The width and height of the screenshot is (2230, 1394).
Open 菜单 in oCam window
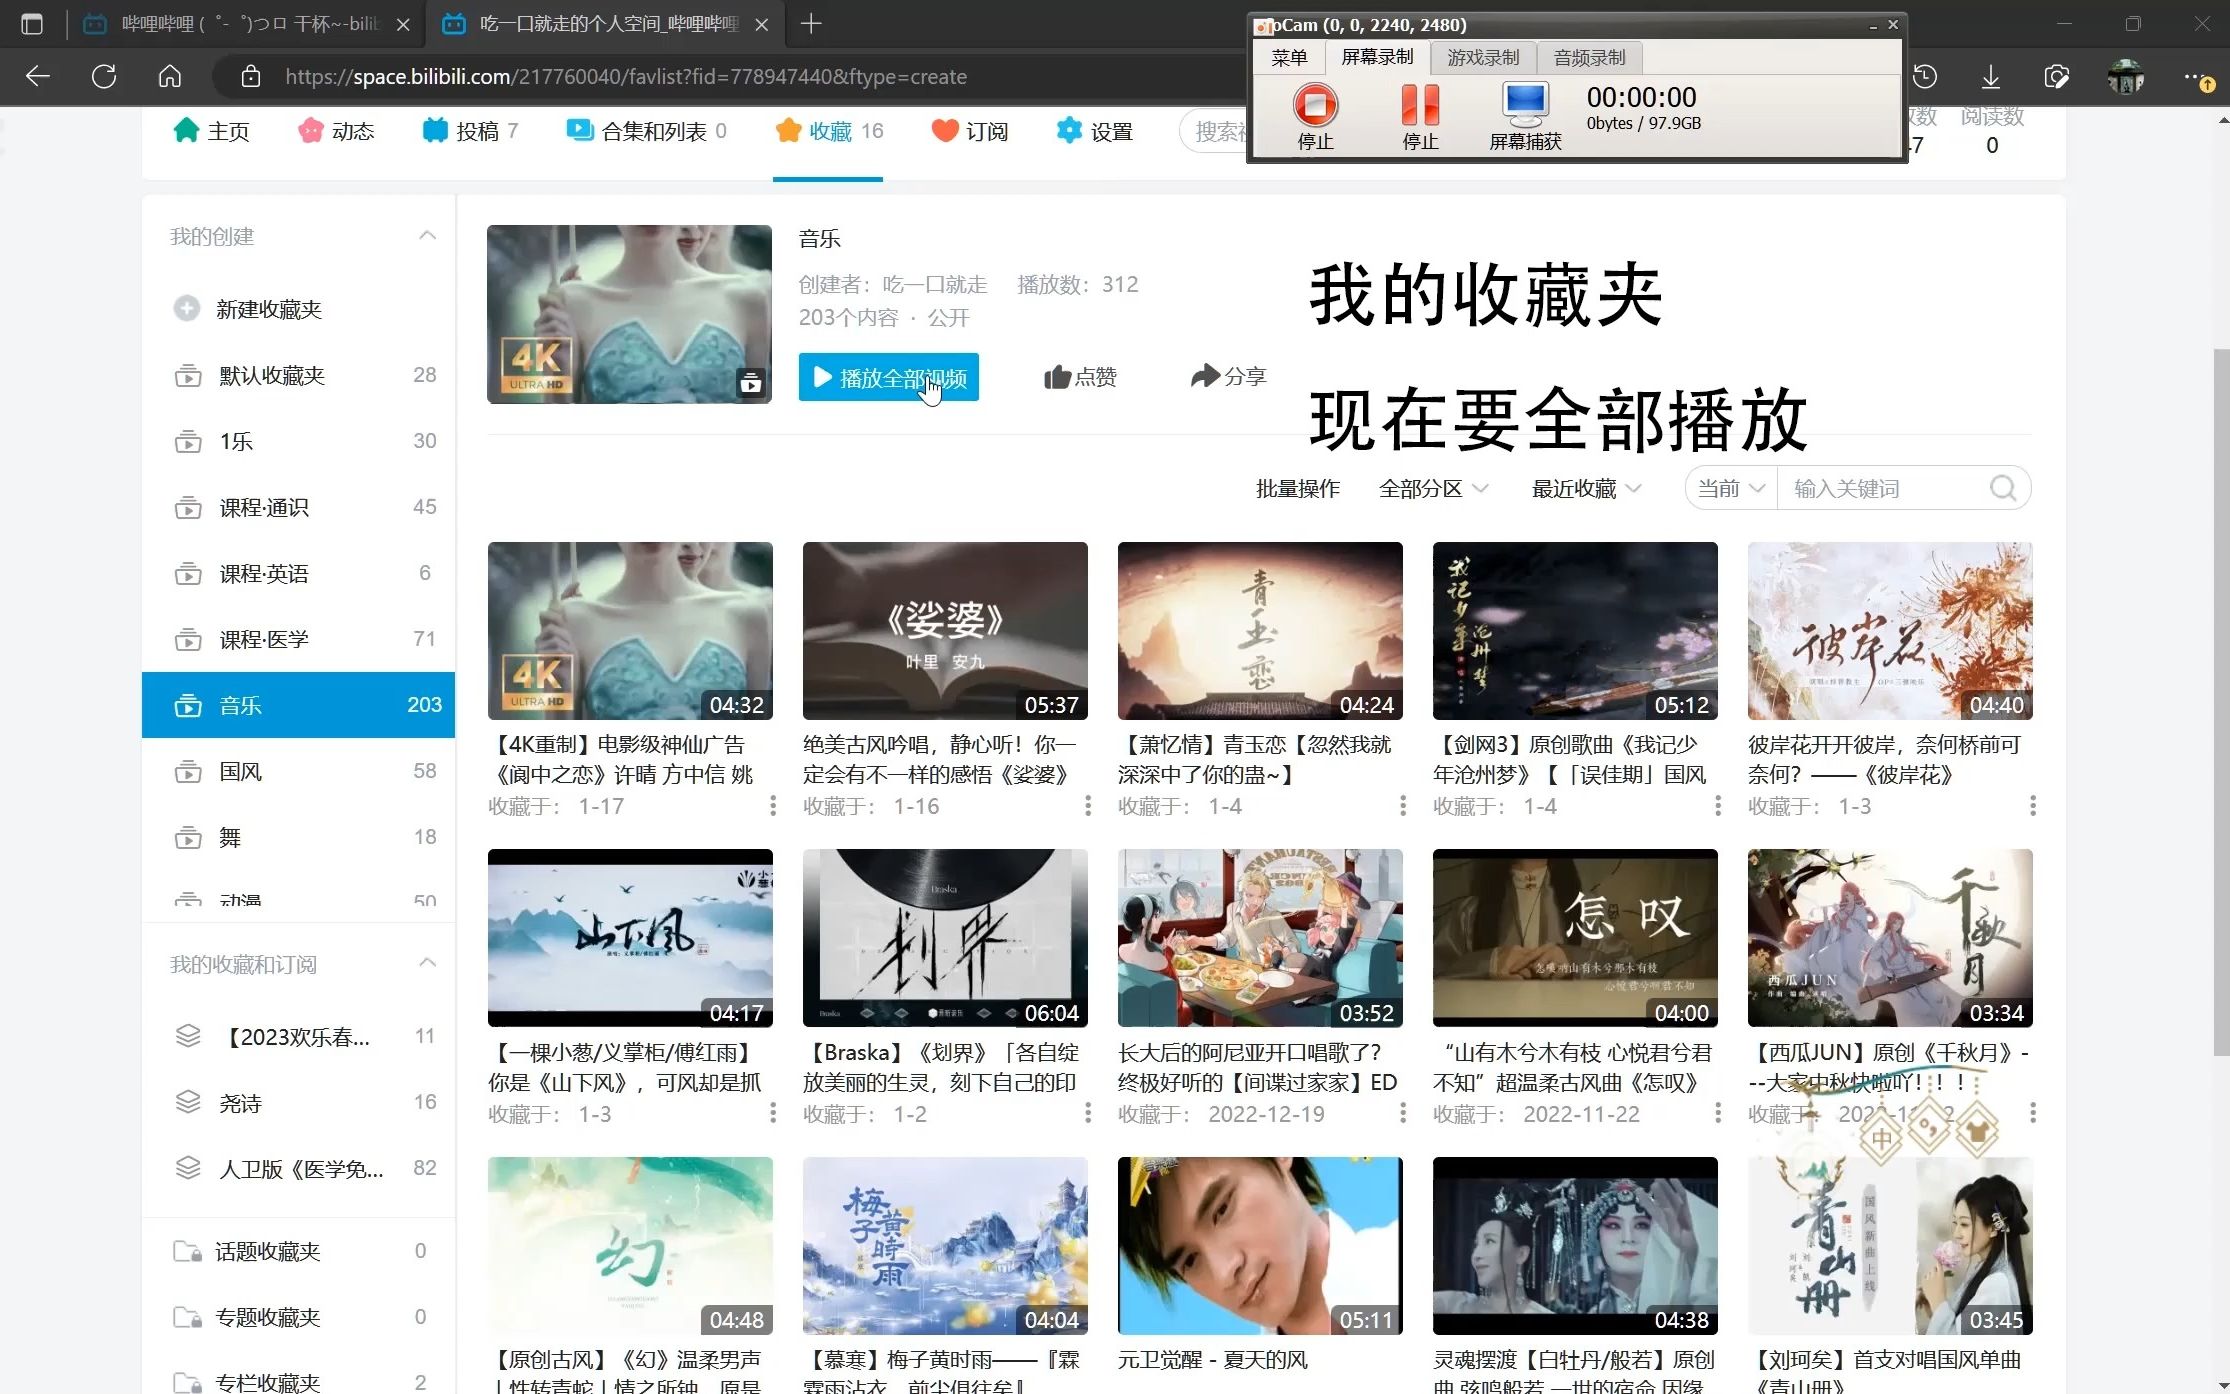tap(1289, 58)
